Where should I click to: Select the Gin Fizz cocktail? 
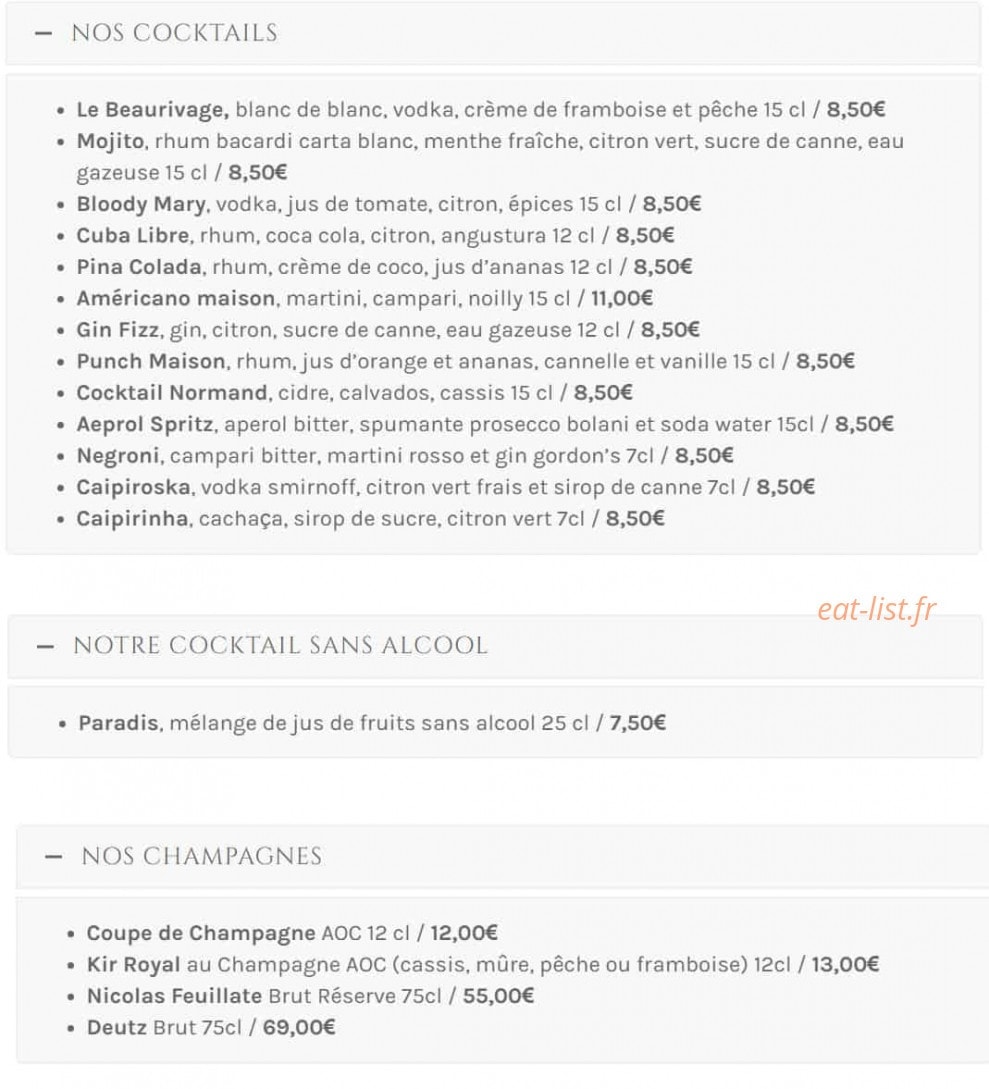pyautogui.click(x=388, y=330)
